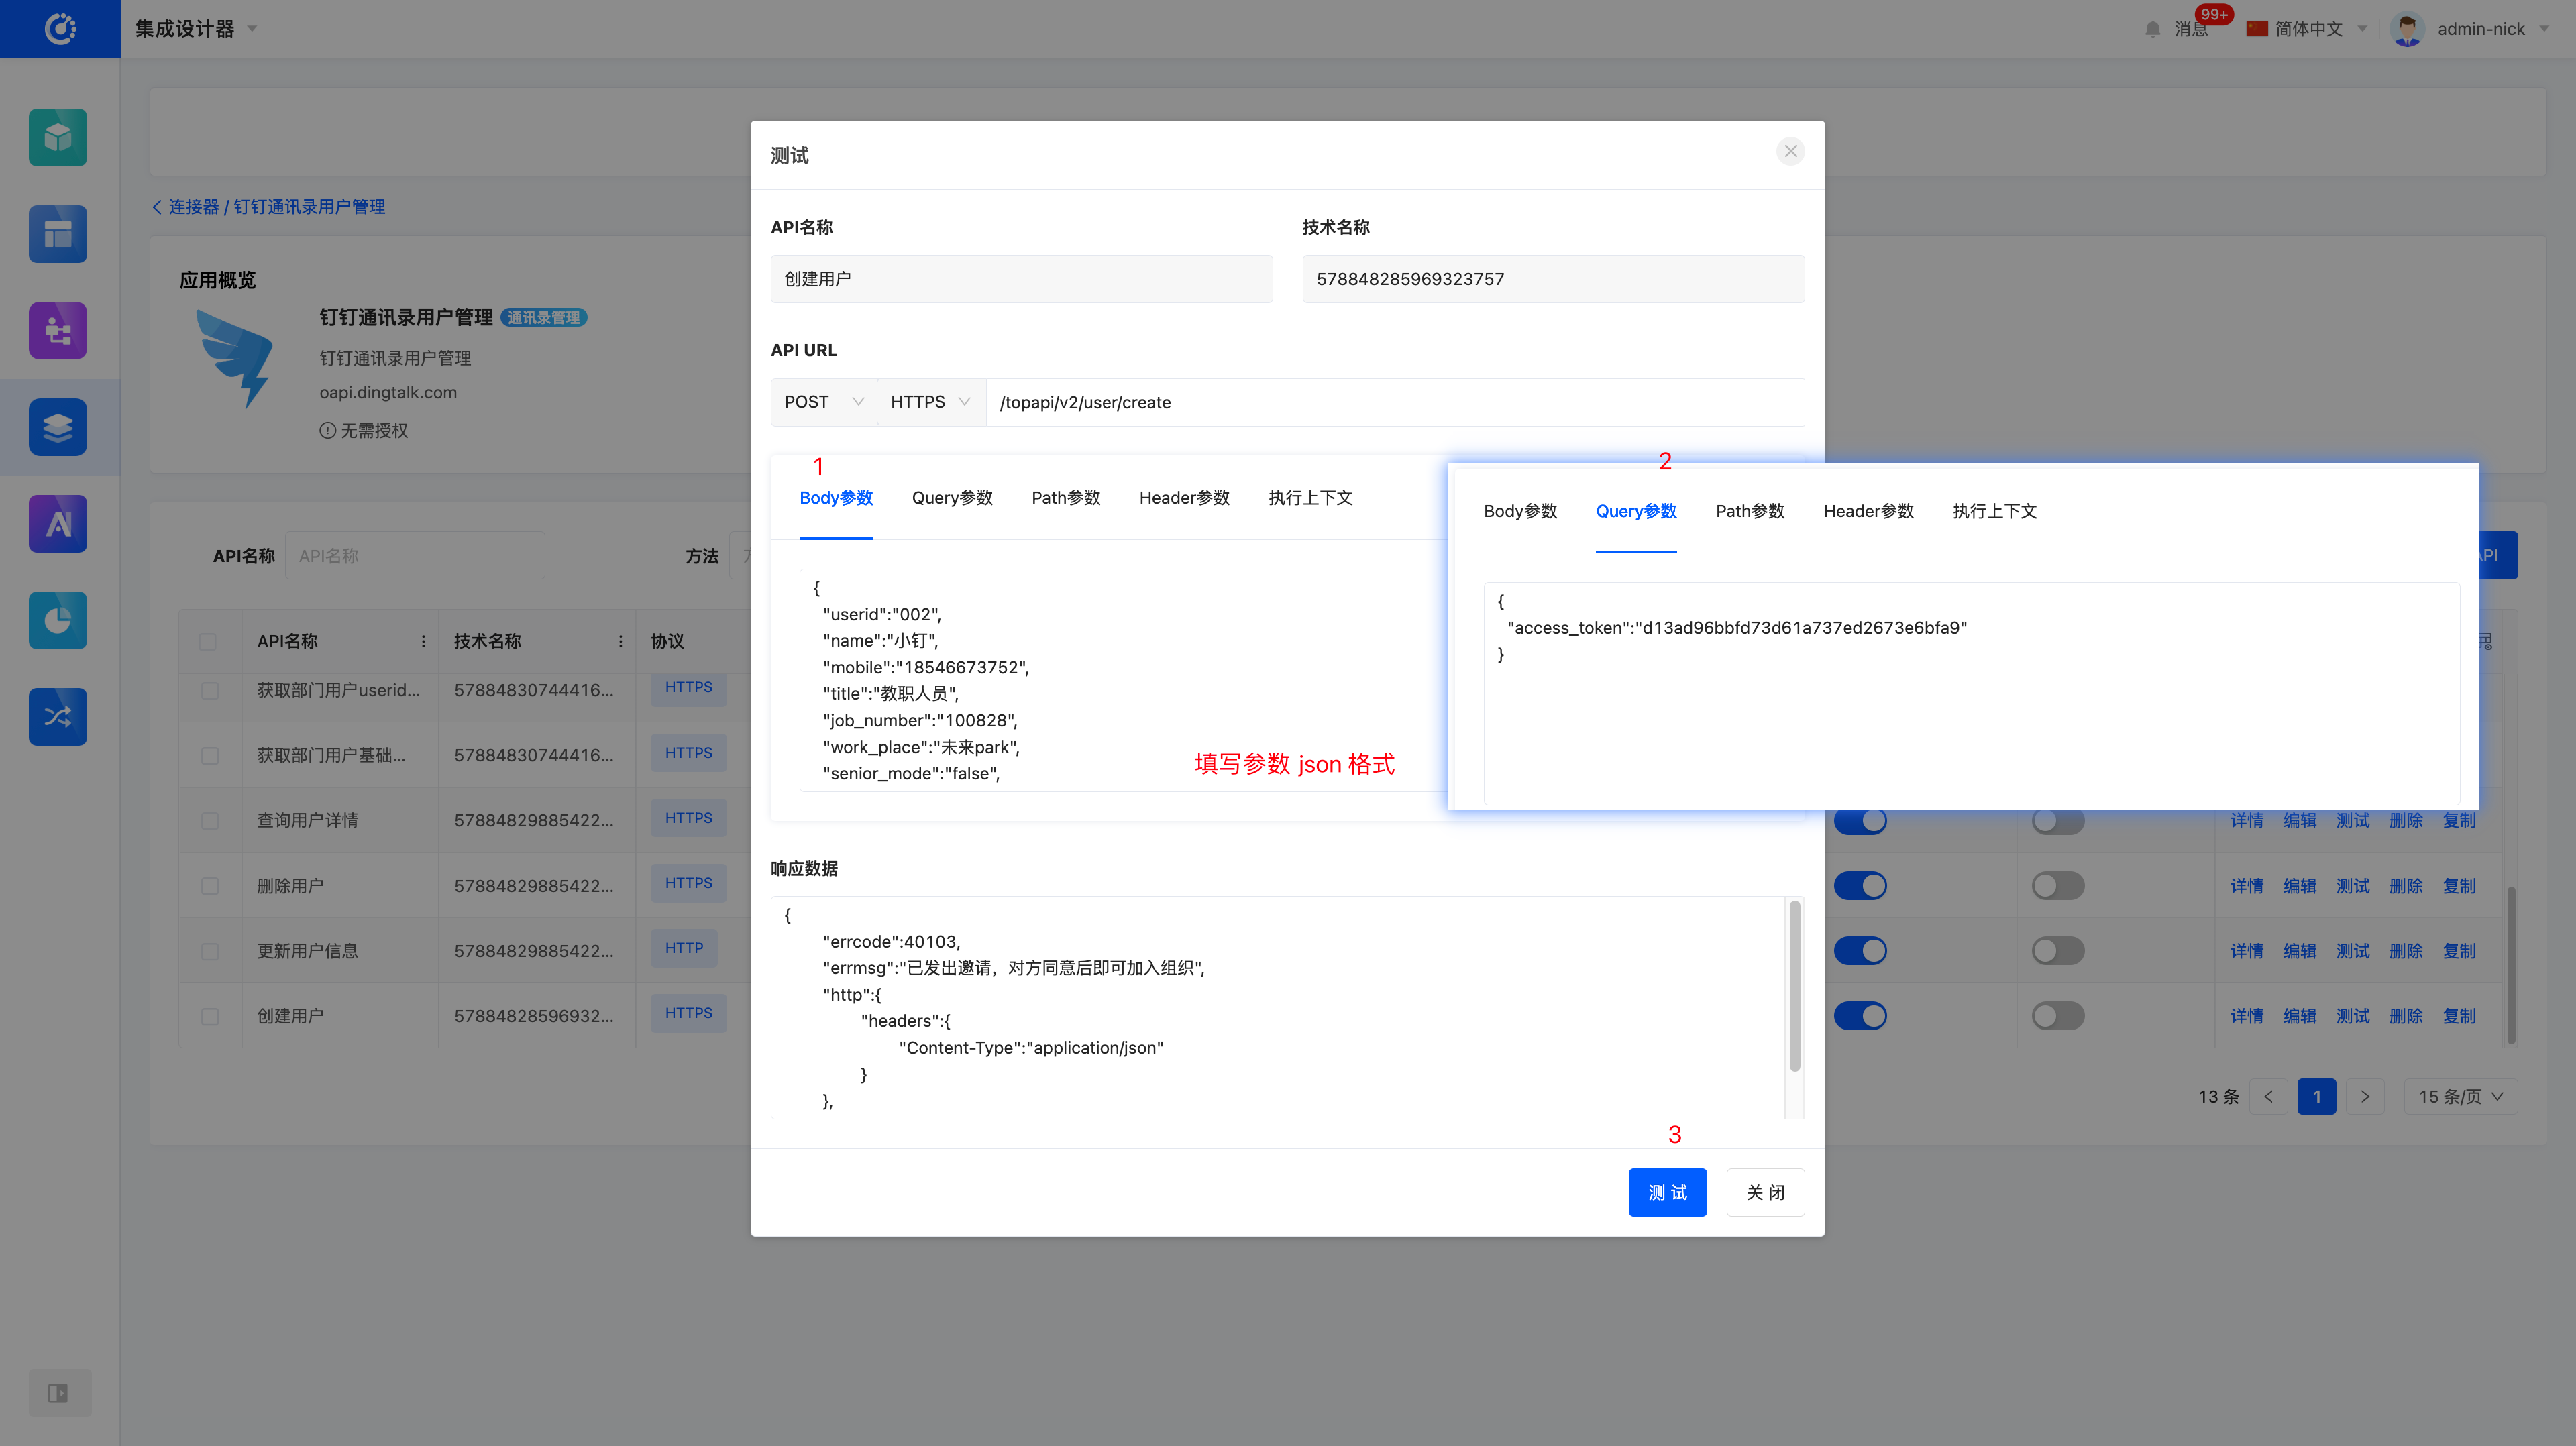2576x1446 pixels.
Task: Open the blue layout grid sidebar icon
Action: pos(58,234)
